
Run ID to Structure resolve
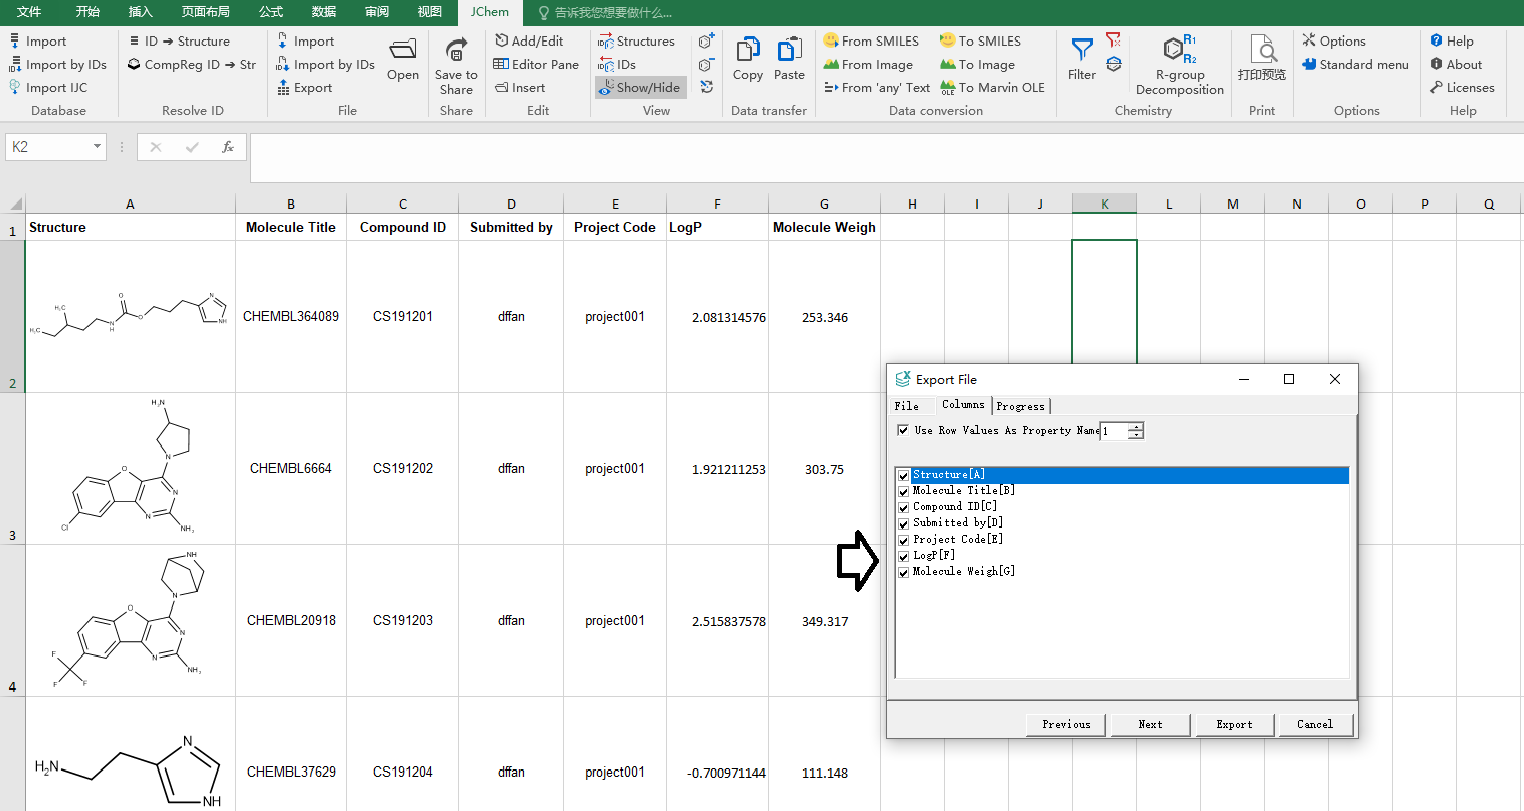[x=180, y=41]
